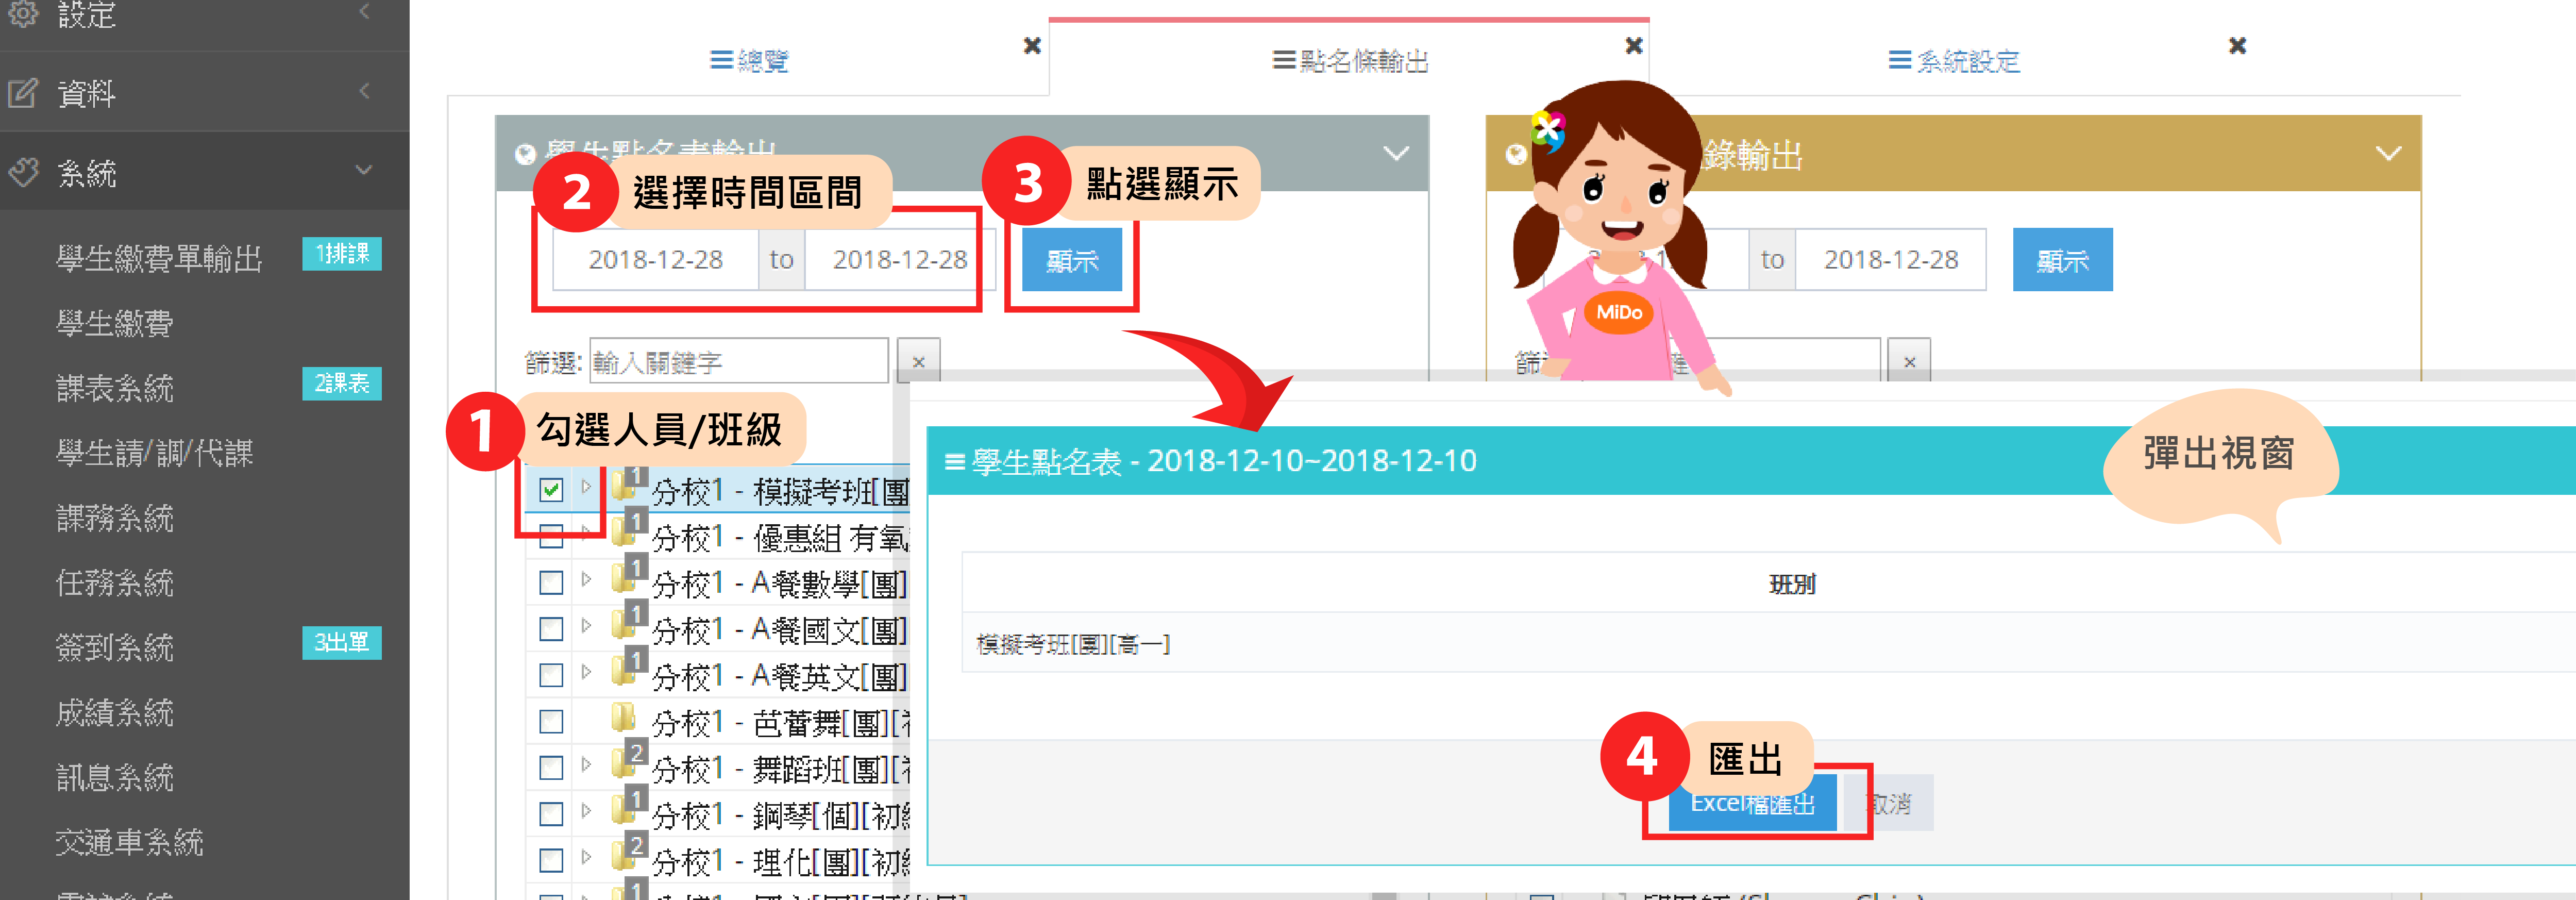The height and width of the screenshot is (900, 2576).
Task: Expand the 分校1 A餐國文 tree node
Action: click(587, 626)
